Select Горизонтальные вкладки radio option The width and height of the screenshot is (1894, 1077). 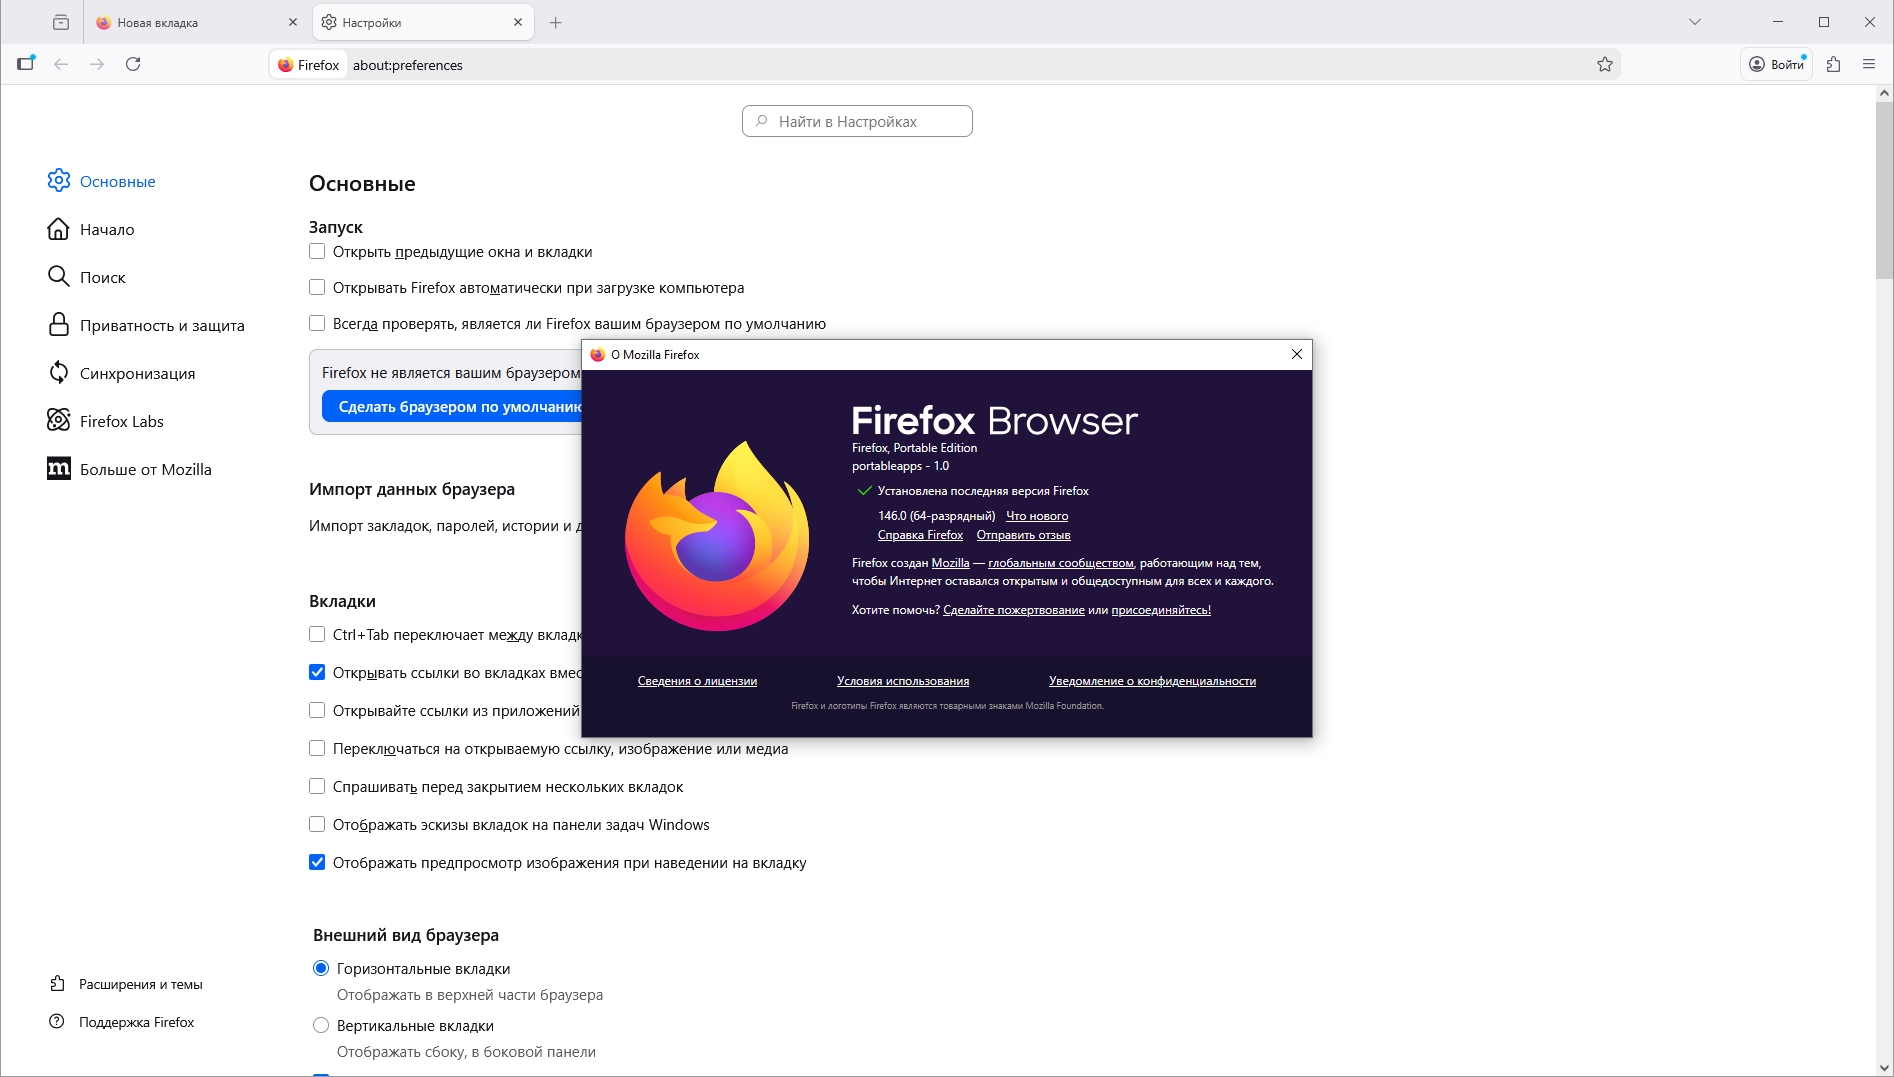(x=321, y=969)
